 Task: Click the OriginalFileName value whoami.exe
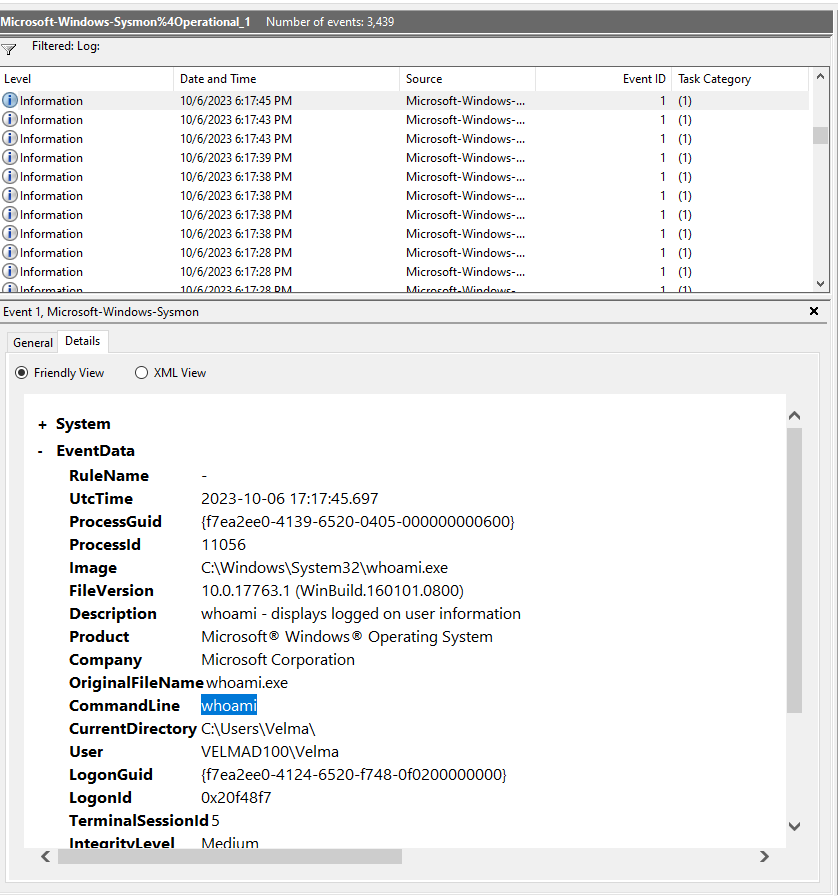click(247, 682)
